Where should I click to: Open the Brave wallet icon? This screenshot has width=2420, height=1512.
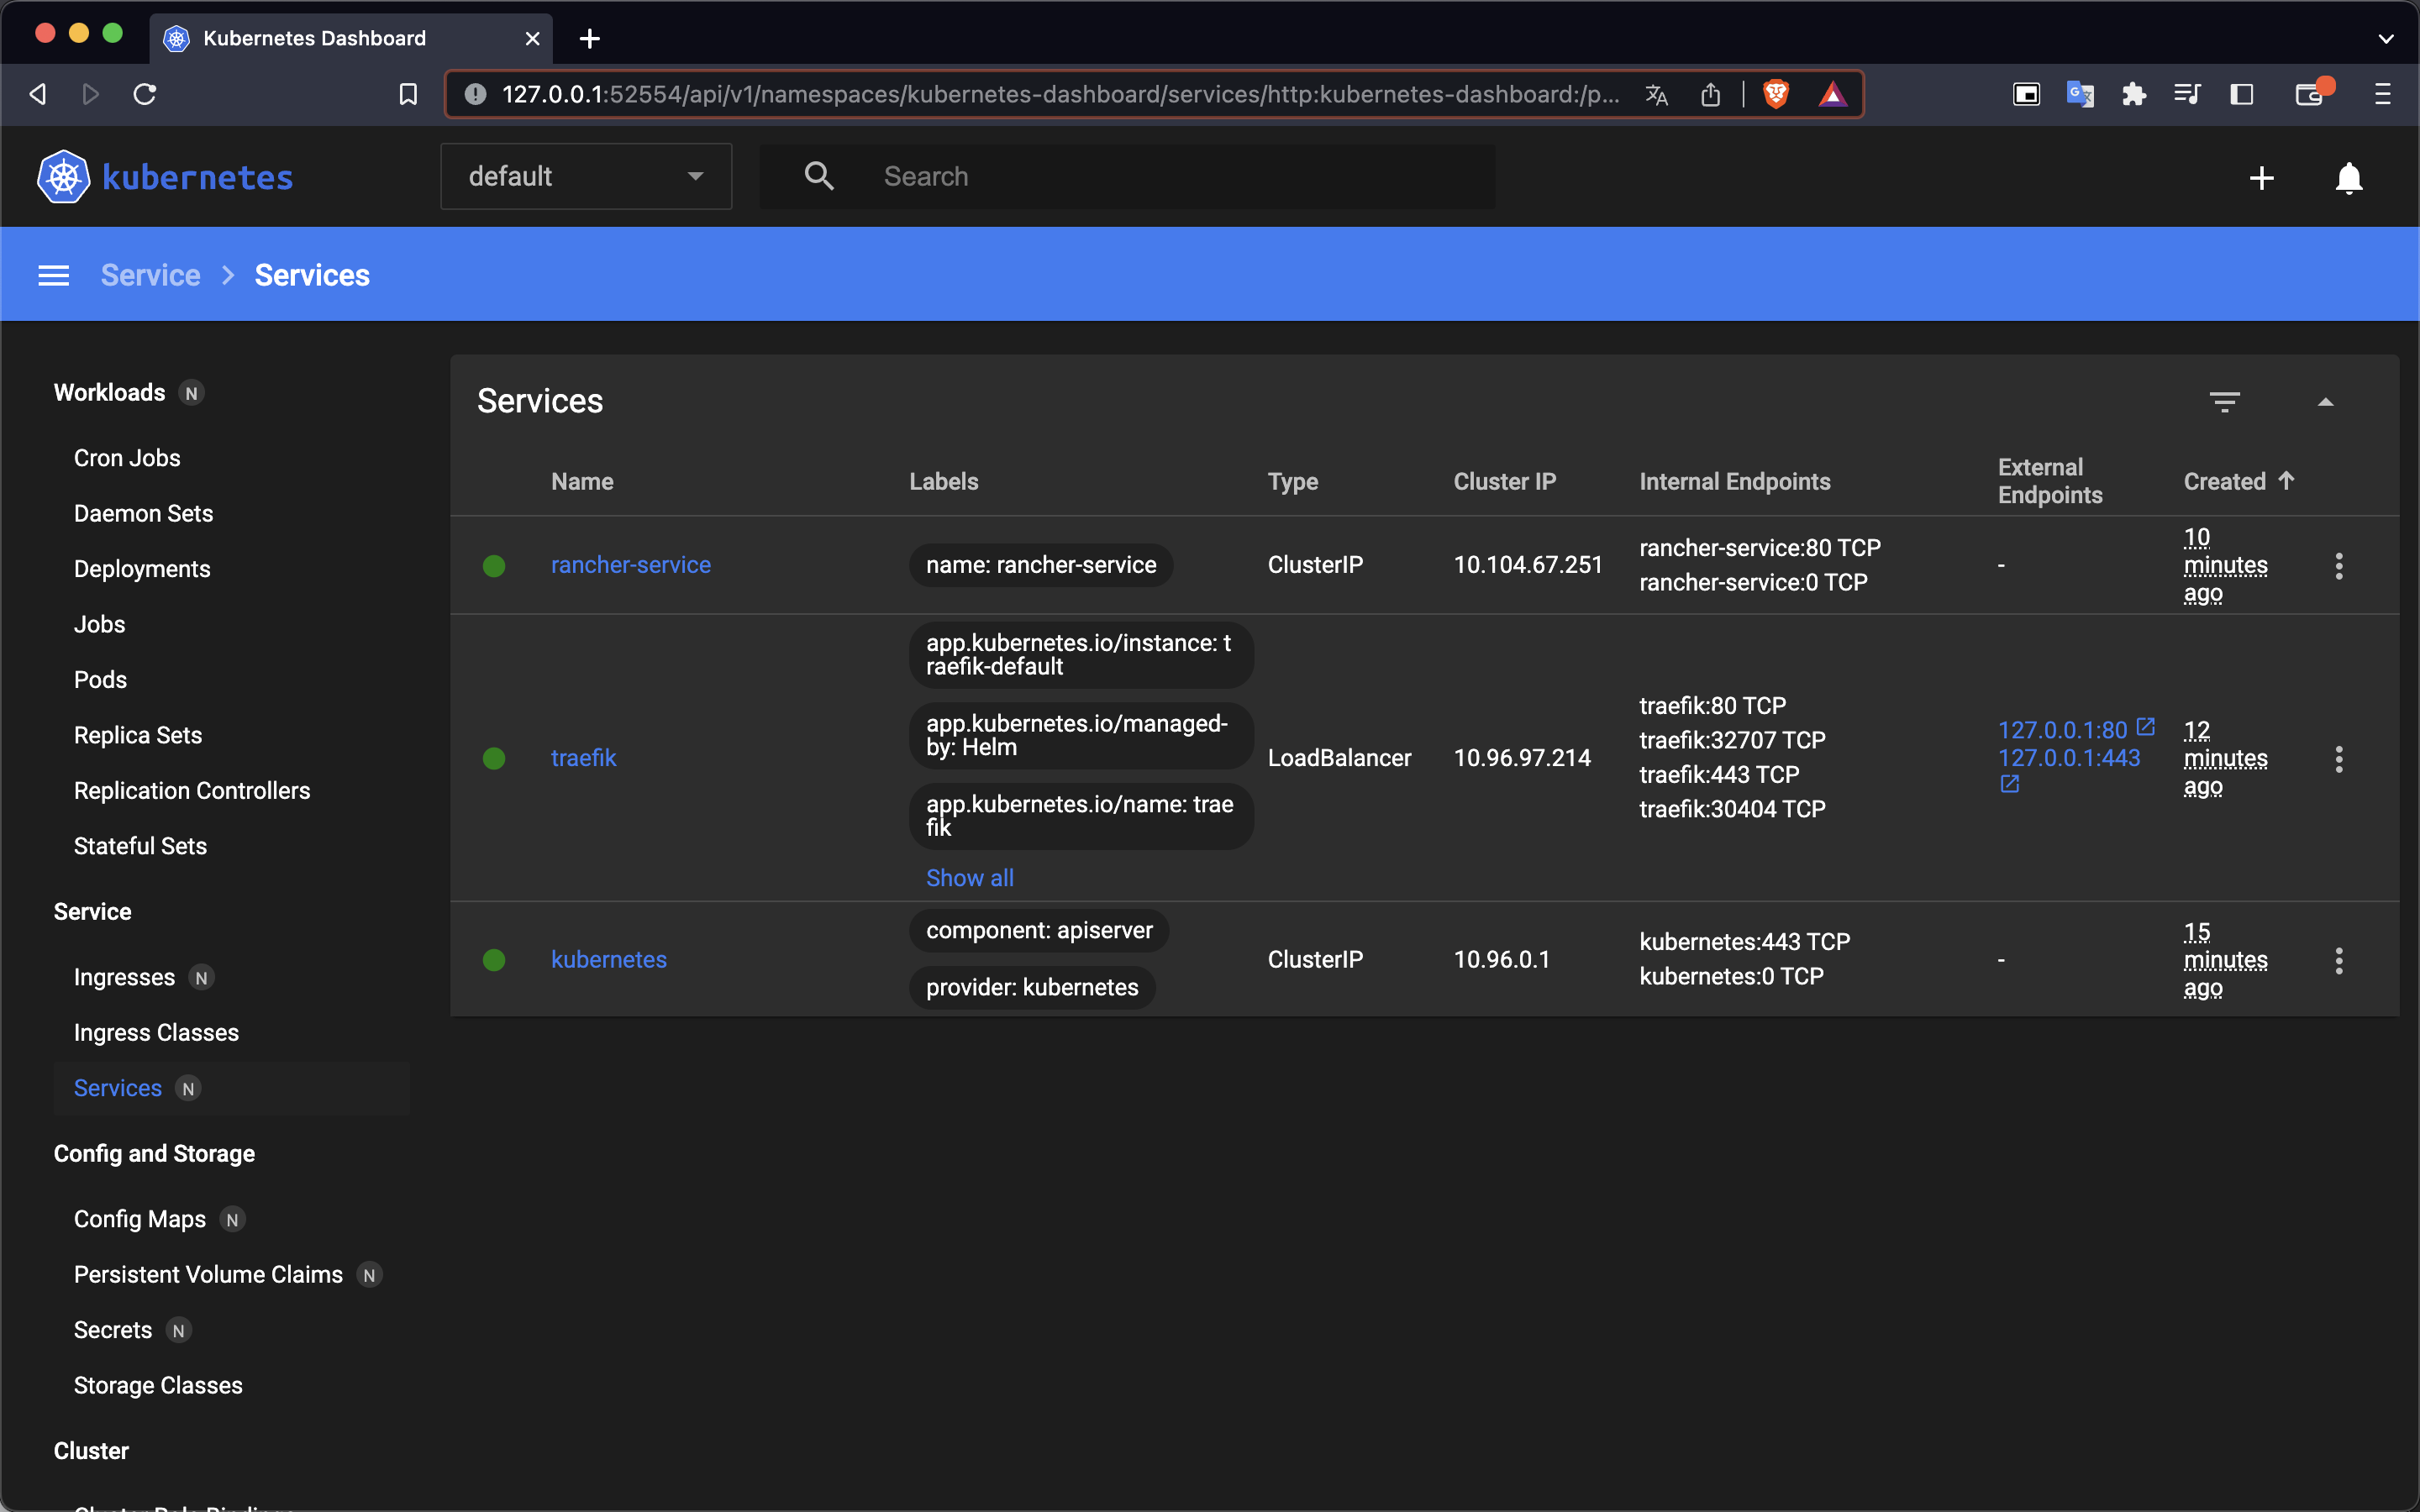pos(2310,94)
